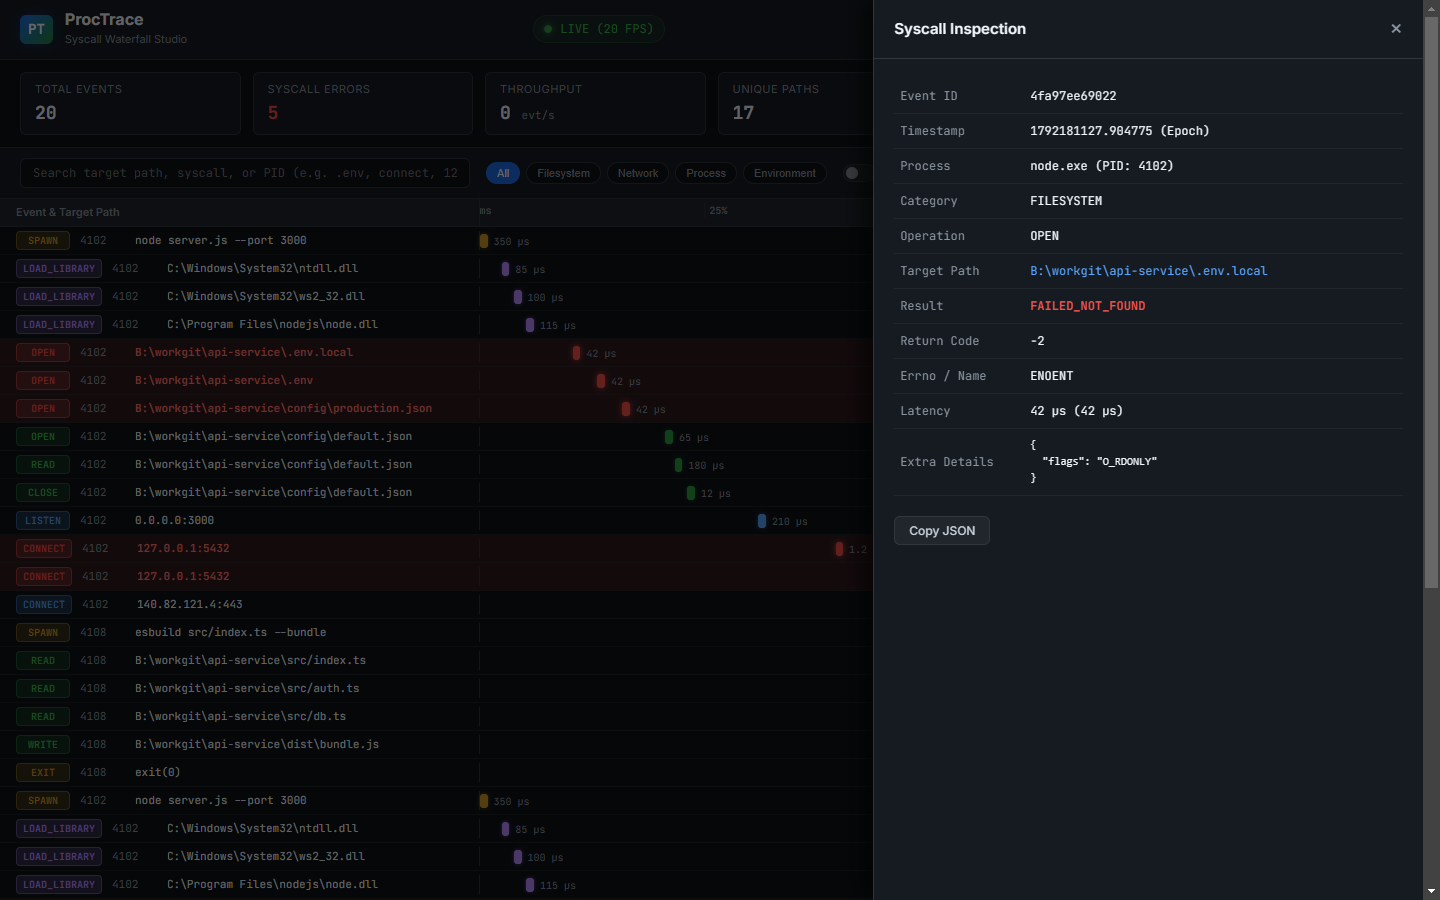Click the ENOENT errno value
This screenshot has width=1440, height=900.
[x=1052, y=376]
